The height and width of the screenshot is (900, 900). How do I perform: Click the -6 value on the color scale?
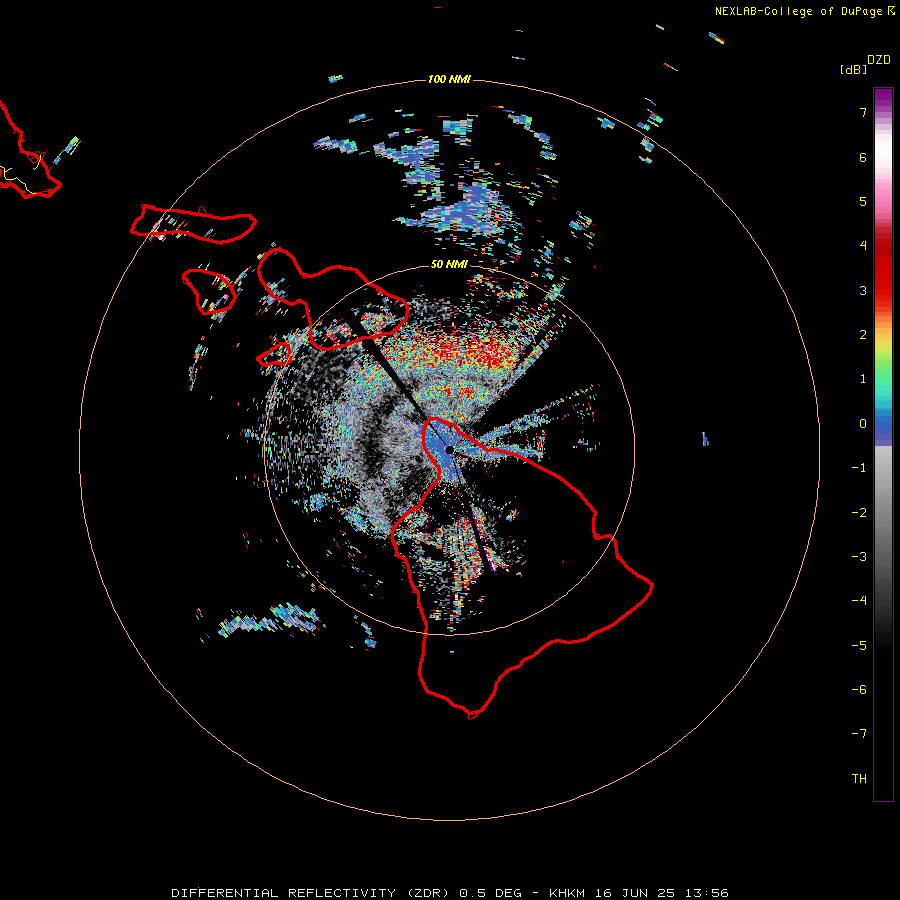point(859,690)
